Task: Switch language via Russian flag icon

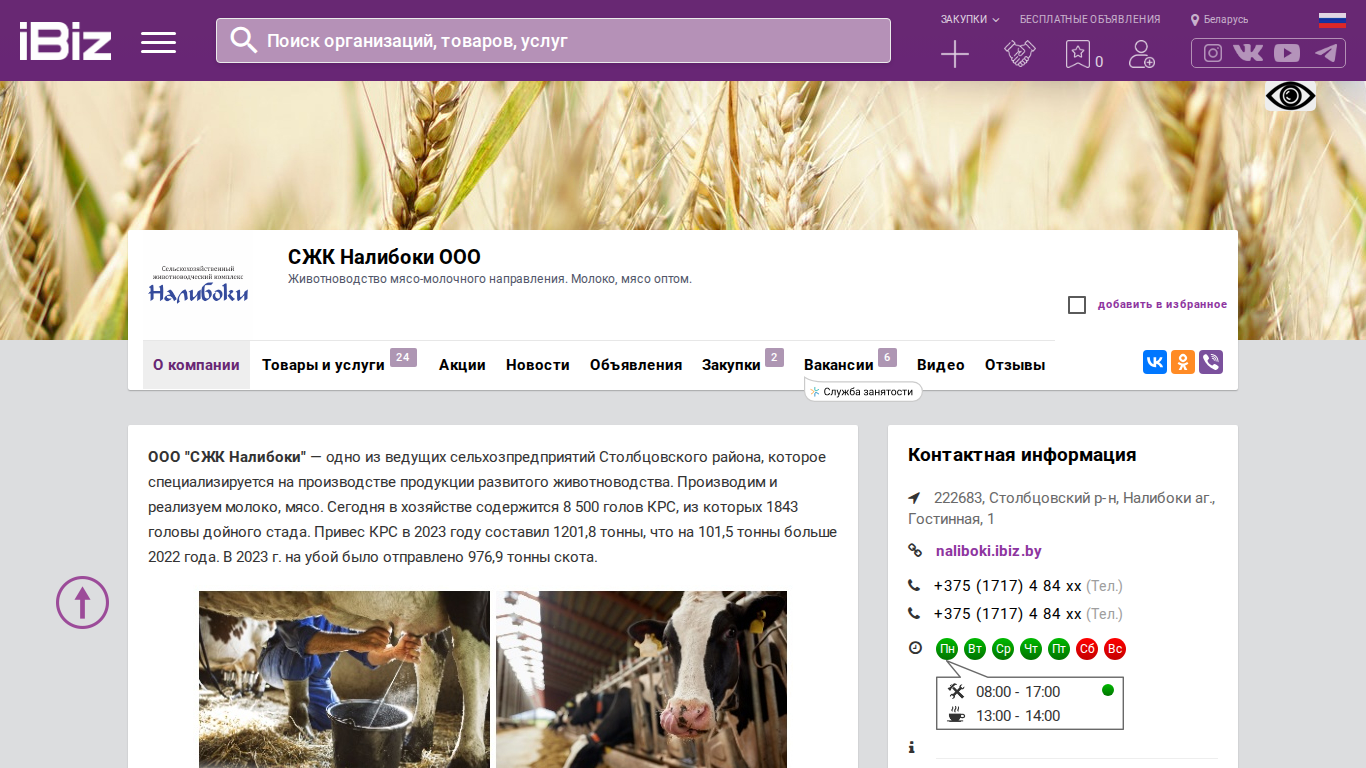Action: [x=1332, y=19]
